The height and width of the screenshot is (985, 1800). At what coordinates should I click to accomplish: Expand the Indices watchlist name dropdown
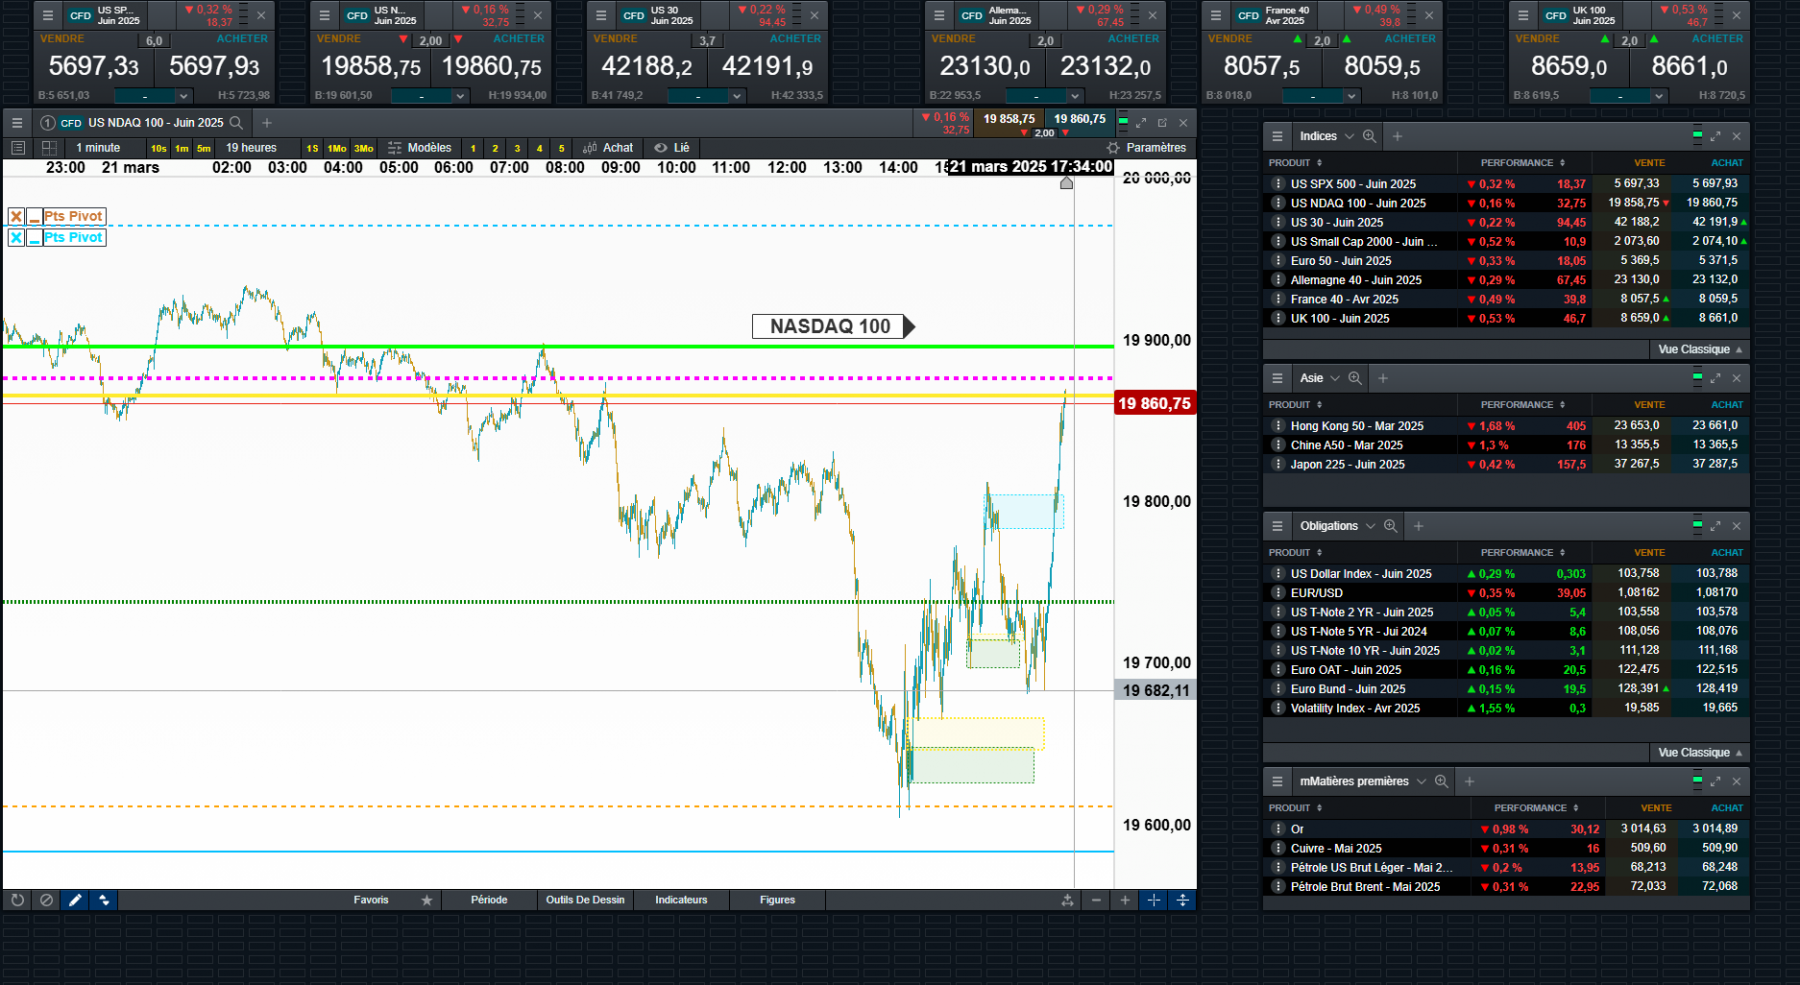(x=1349, y=136)
